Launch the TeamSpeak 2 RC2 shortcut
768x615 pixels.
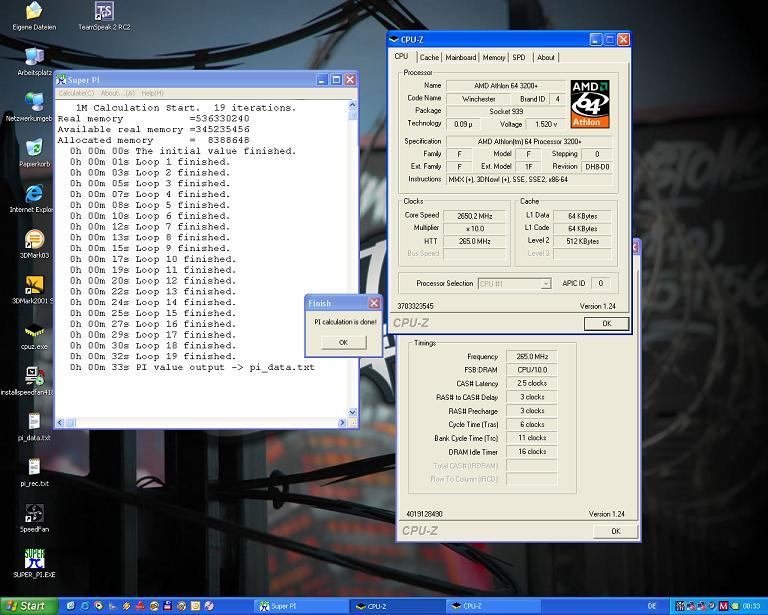click(104, 11)
